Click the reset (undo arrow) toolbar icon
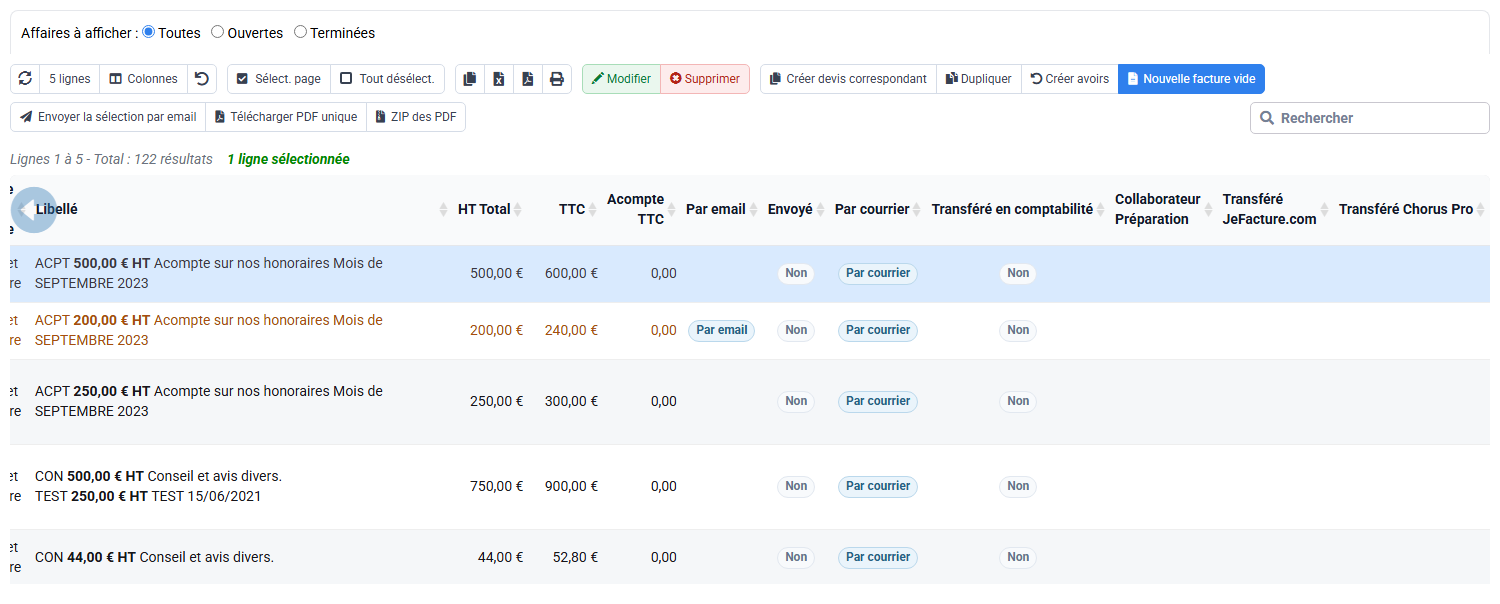Viewport: 1500px width, 604px height. tap(202, 79)
